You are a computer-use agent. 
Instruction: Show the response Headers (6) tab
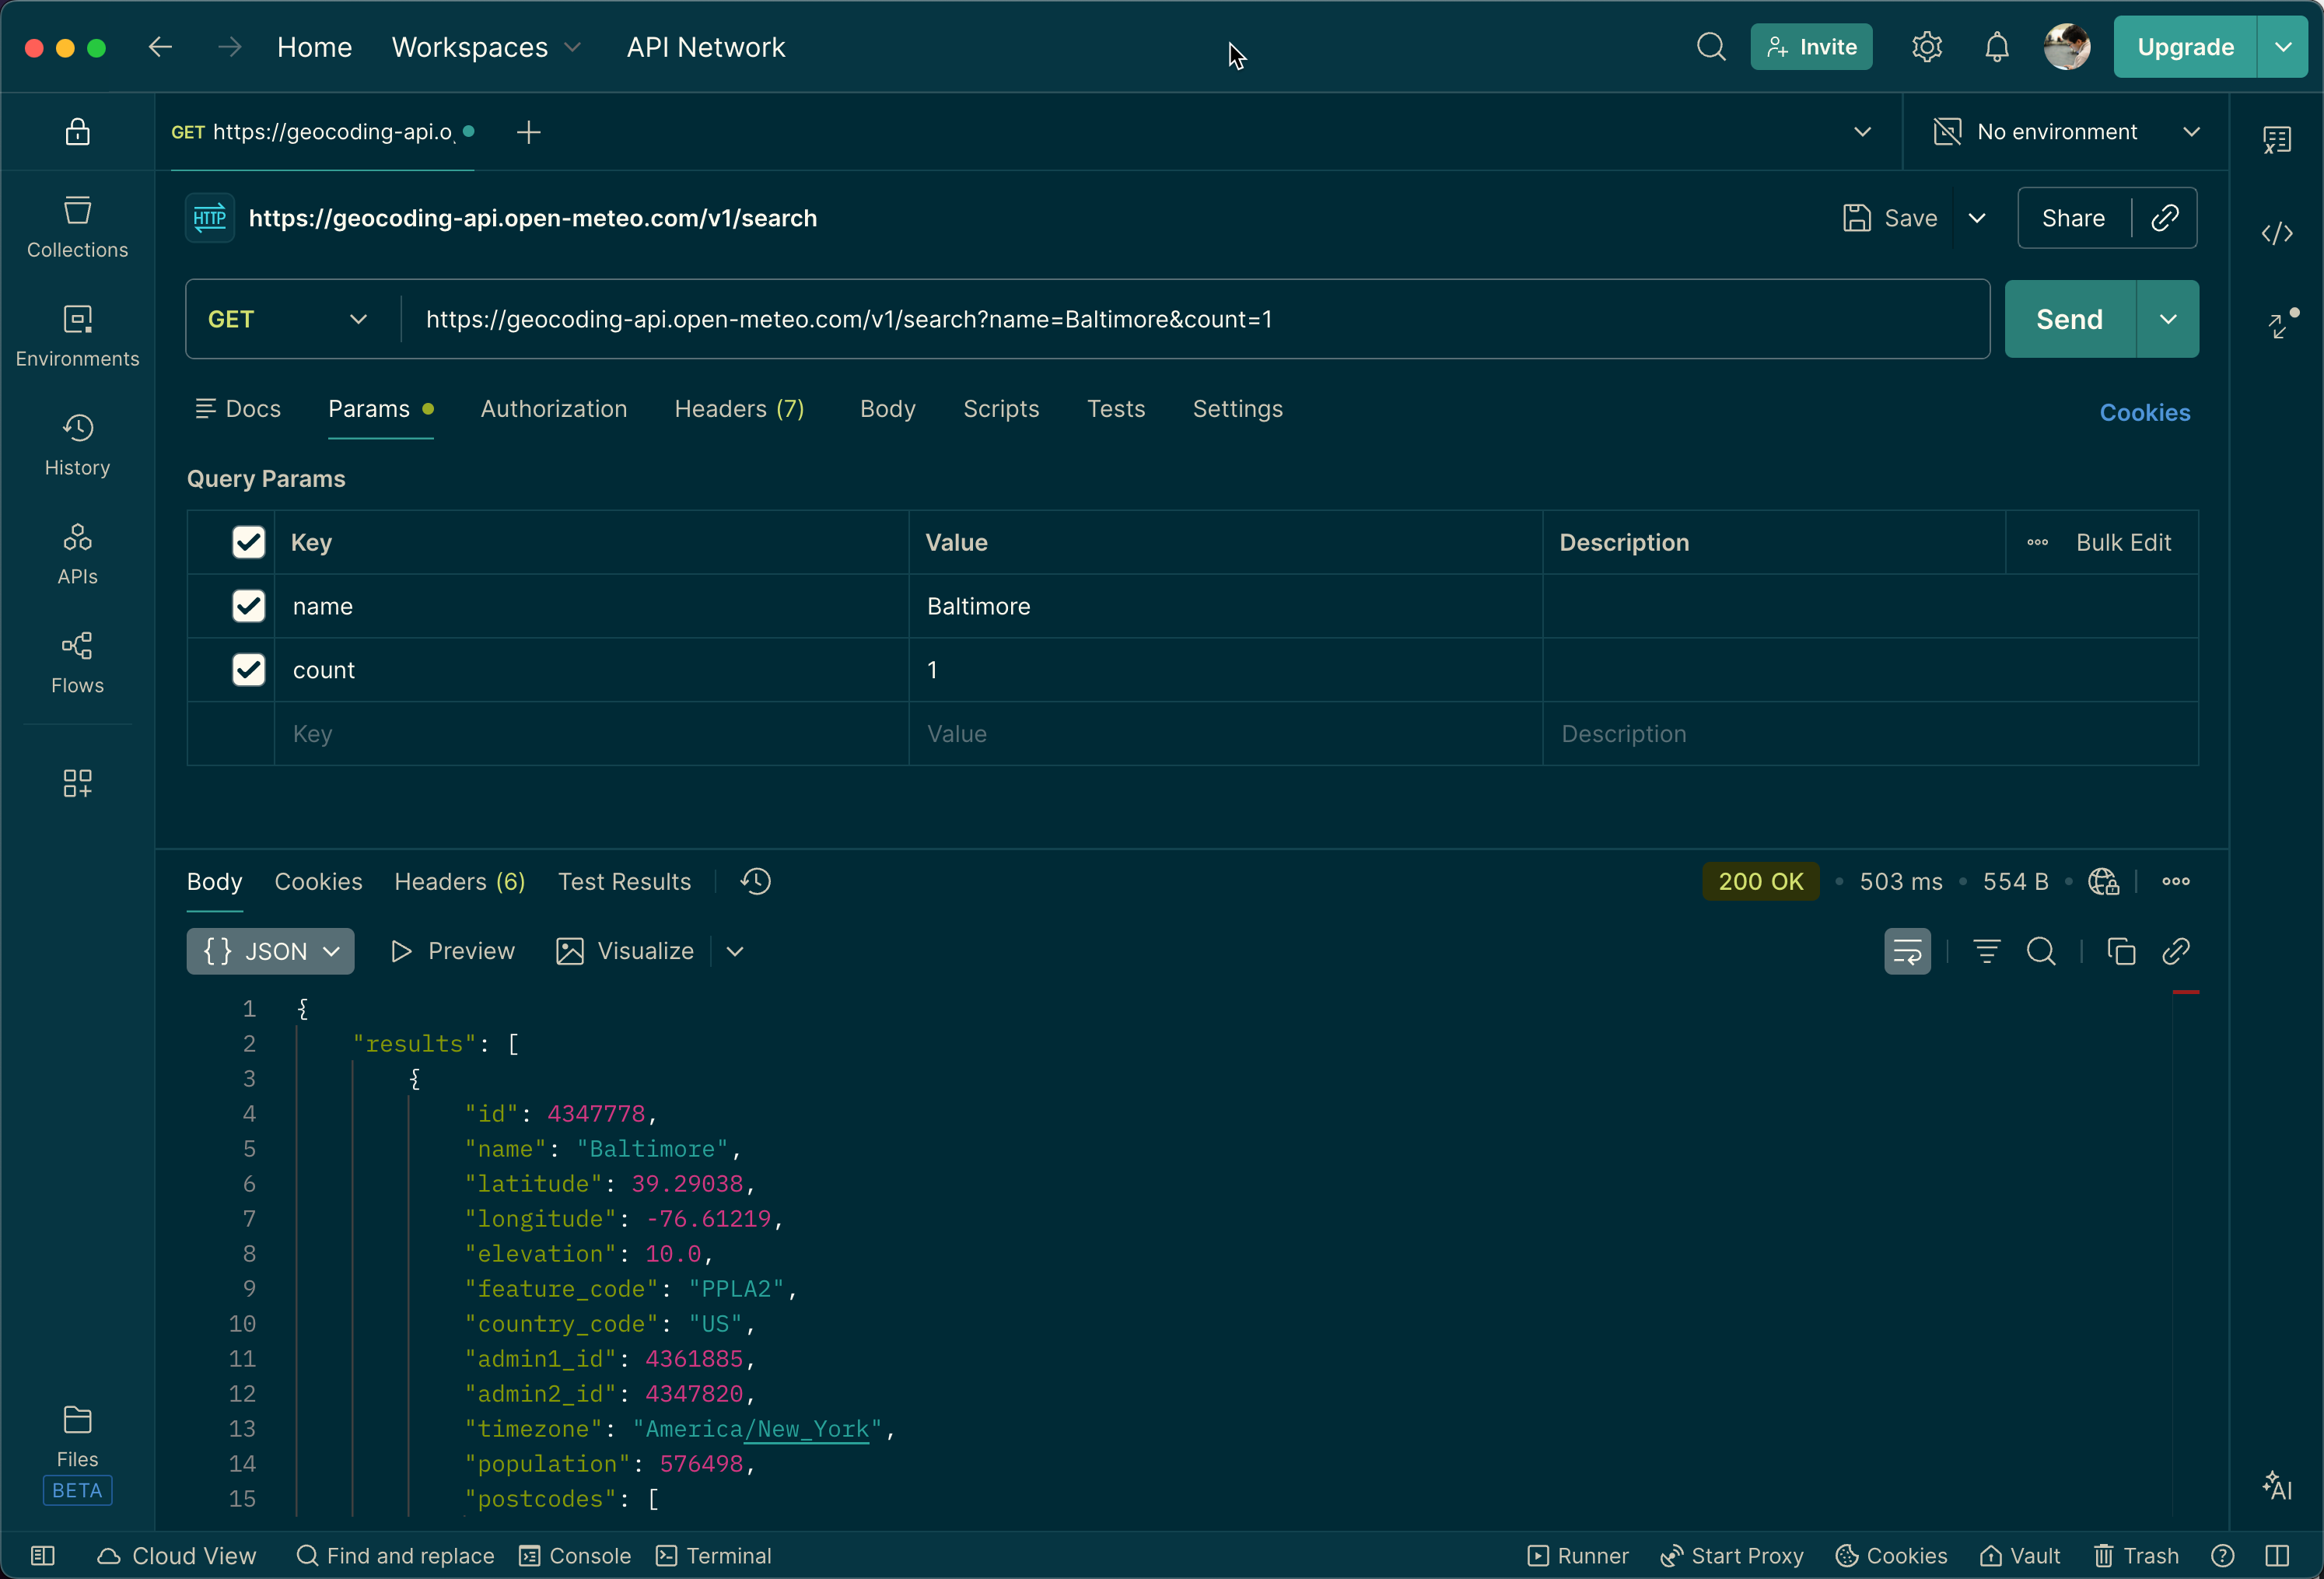[459, 881]
